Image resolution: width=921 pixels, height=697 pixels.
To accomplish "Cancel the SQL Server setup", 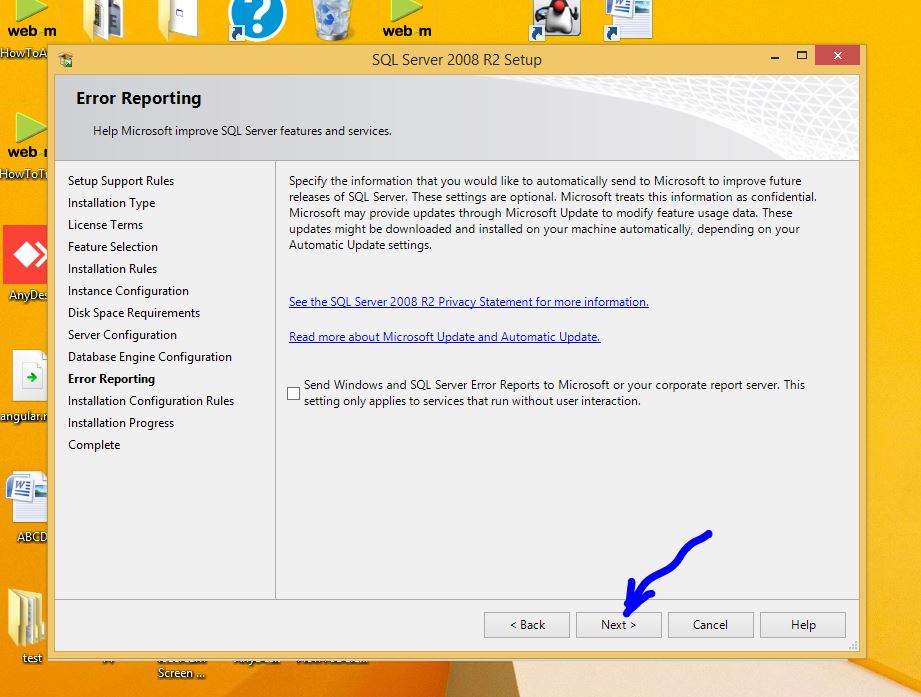I will point(710,625).
